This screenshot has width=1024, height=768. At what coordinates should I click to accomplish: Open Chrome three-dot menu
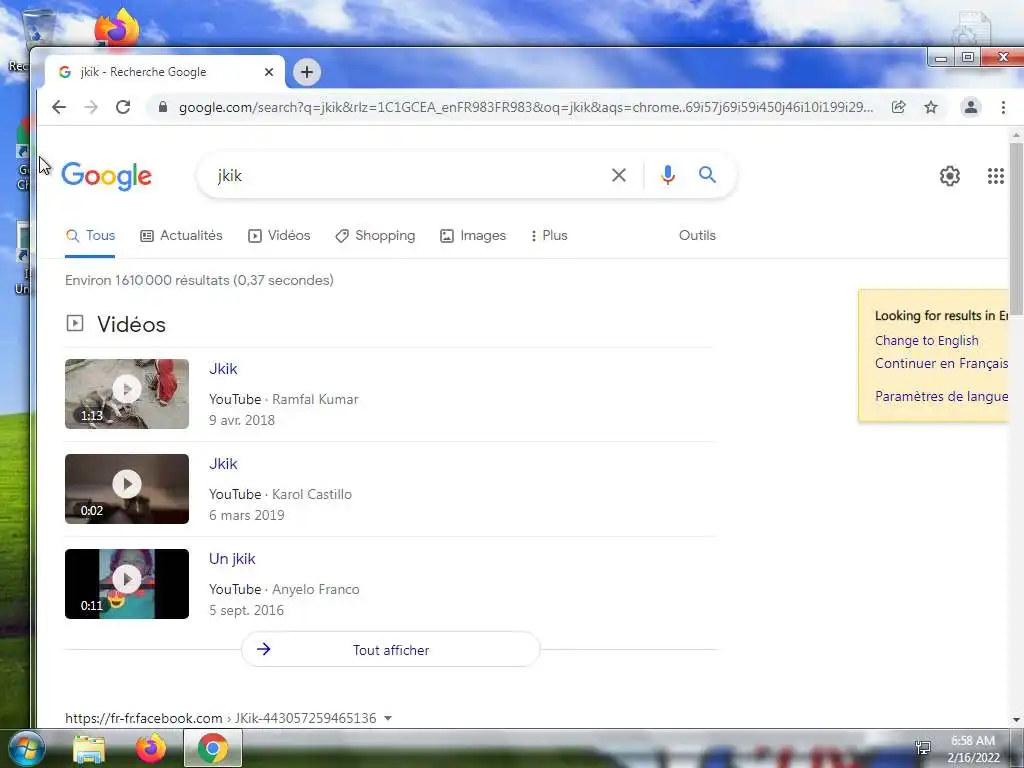click(x=1003, y=107)
